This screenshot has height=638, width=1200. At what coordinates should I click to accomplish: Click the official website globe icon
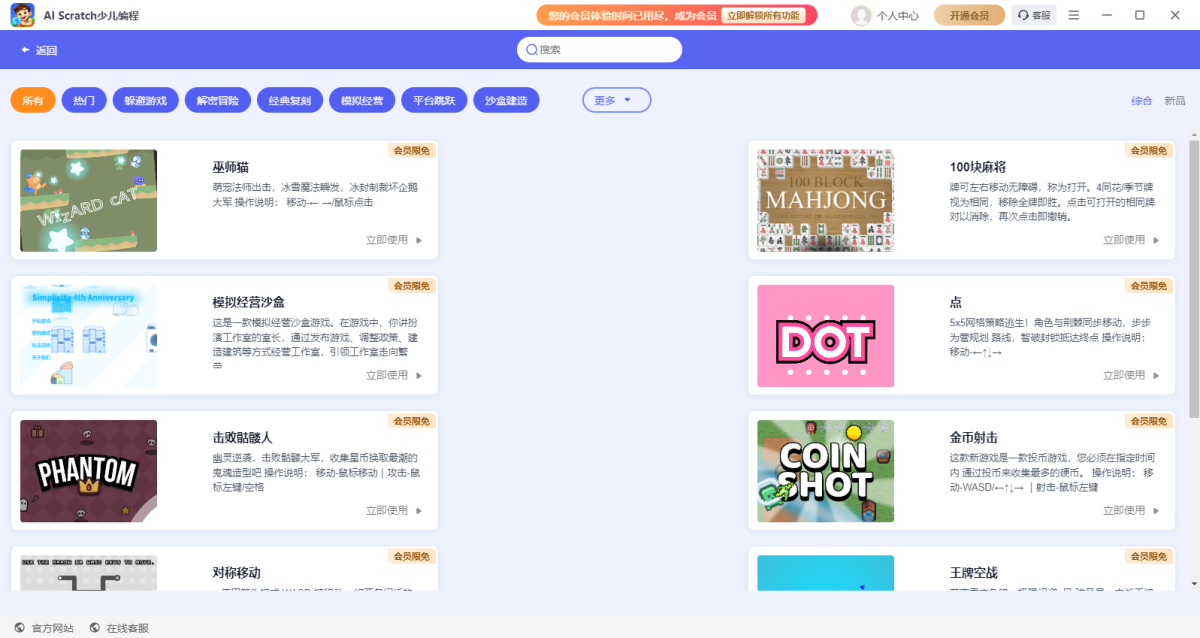pyautogui.click(x=20, y=628)
